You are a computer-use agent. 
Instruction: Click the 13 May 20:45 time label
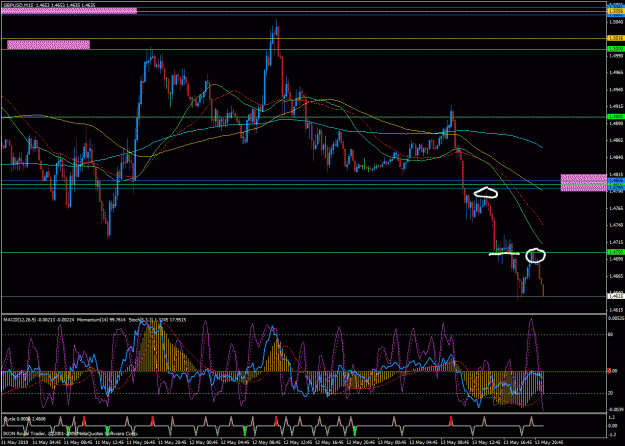pos(547,442)
